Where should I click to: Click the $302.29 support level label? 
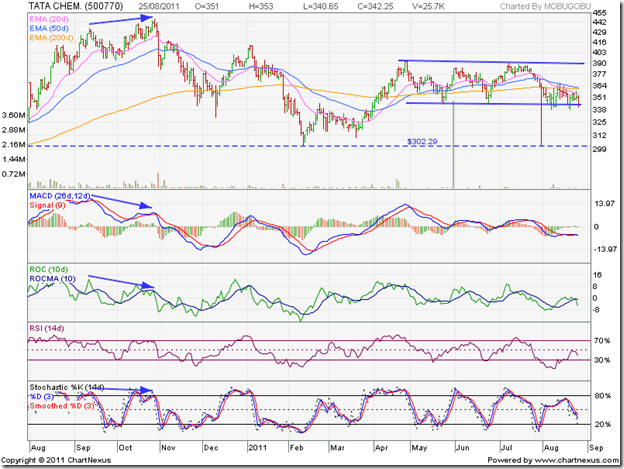click(422, 141)
